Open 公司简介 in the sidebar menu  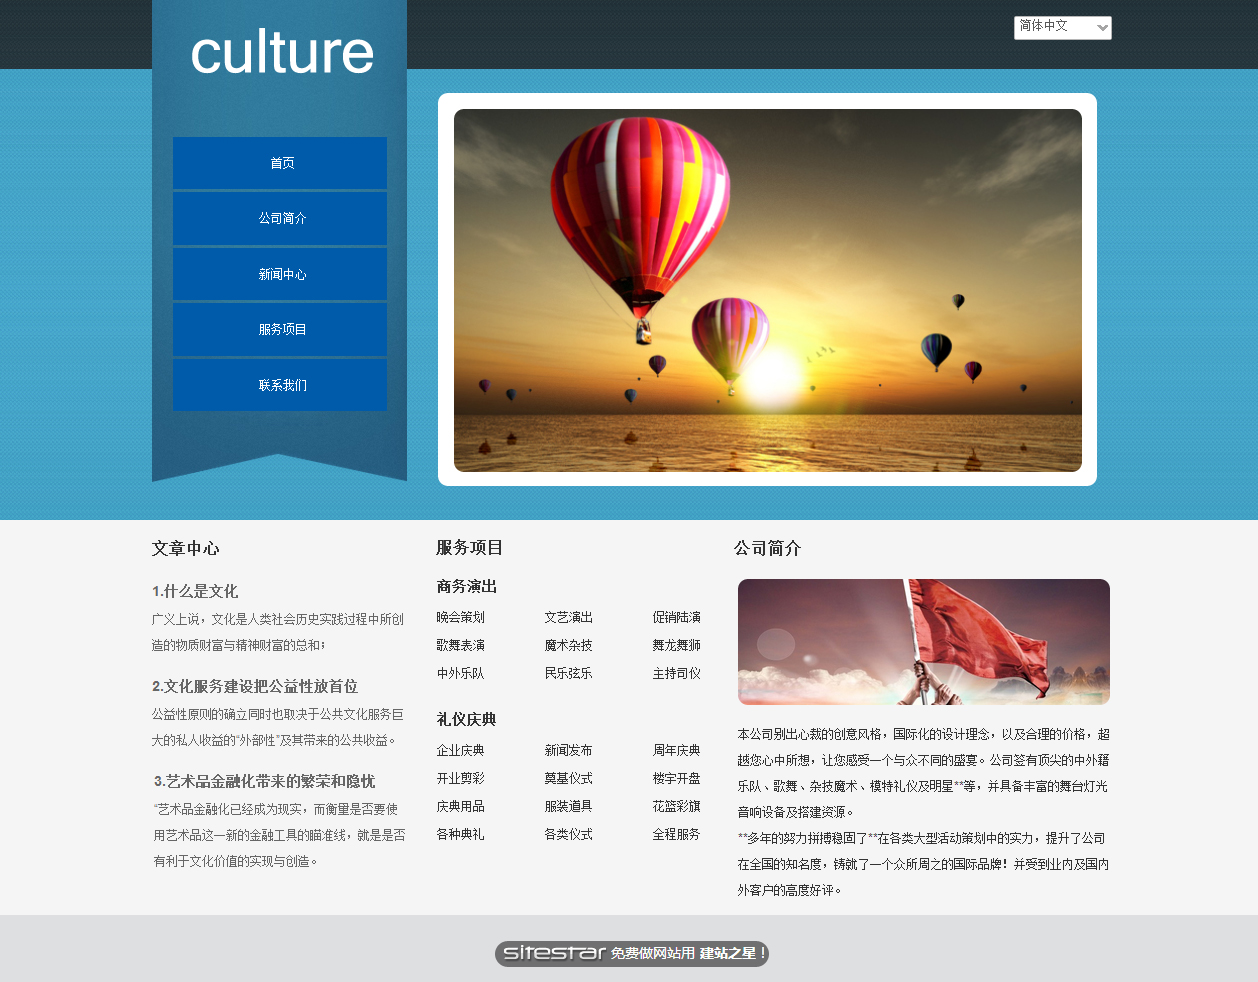280,218
